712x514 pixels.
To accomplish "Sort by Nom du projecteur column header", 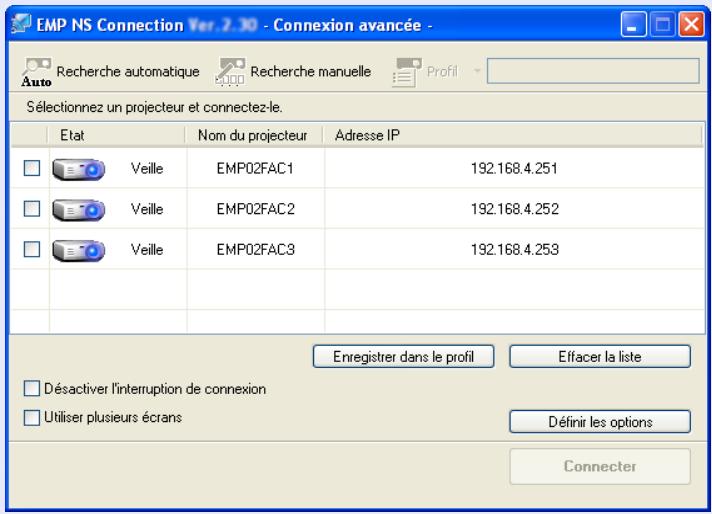I will (x=254, y=135).
